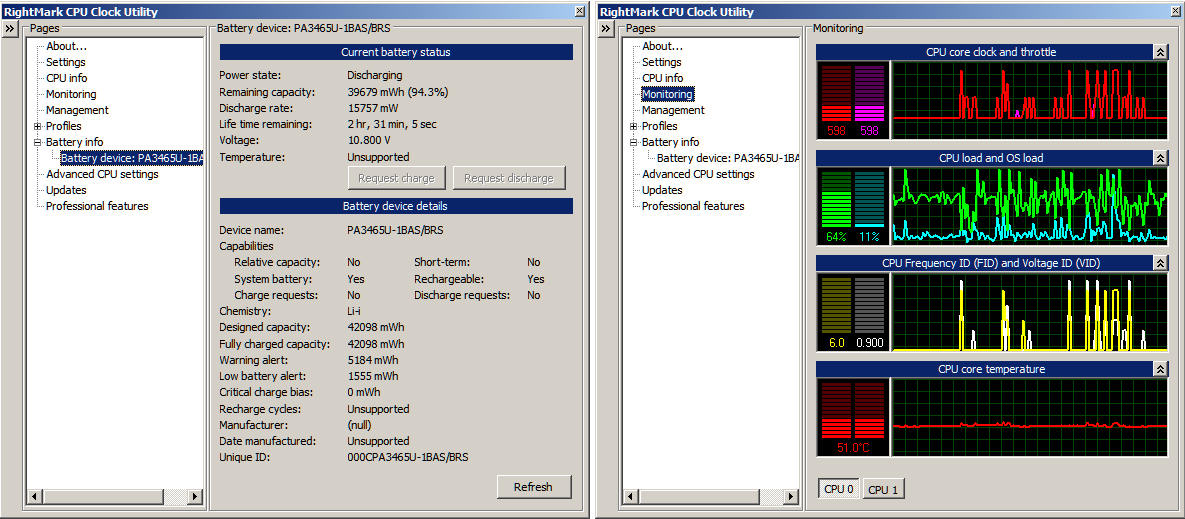Collapse Battery info node in left window tree

click(37, 142)
